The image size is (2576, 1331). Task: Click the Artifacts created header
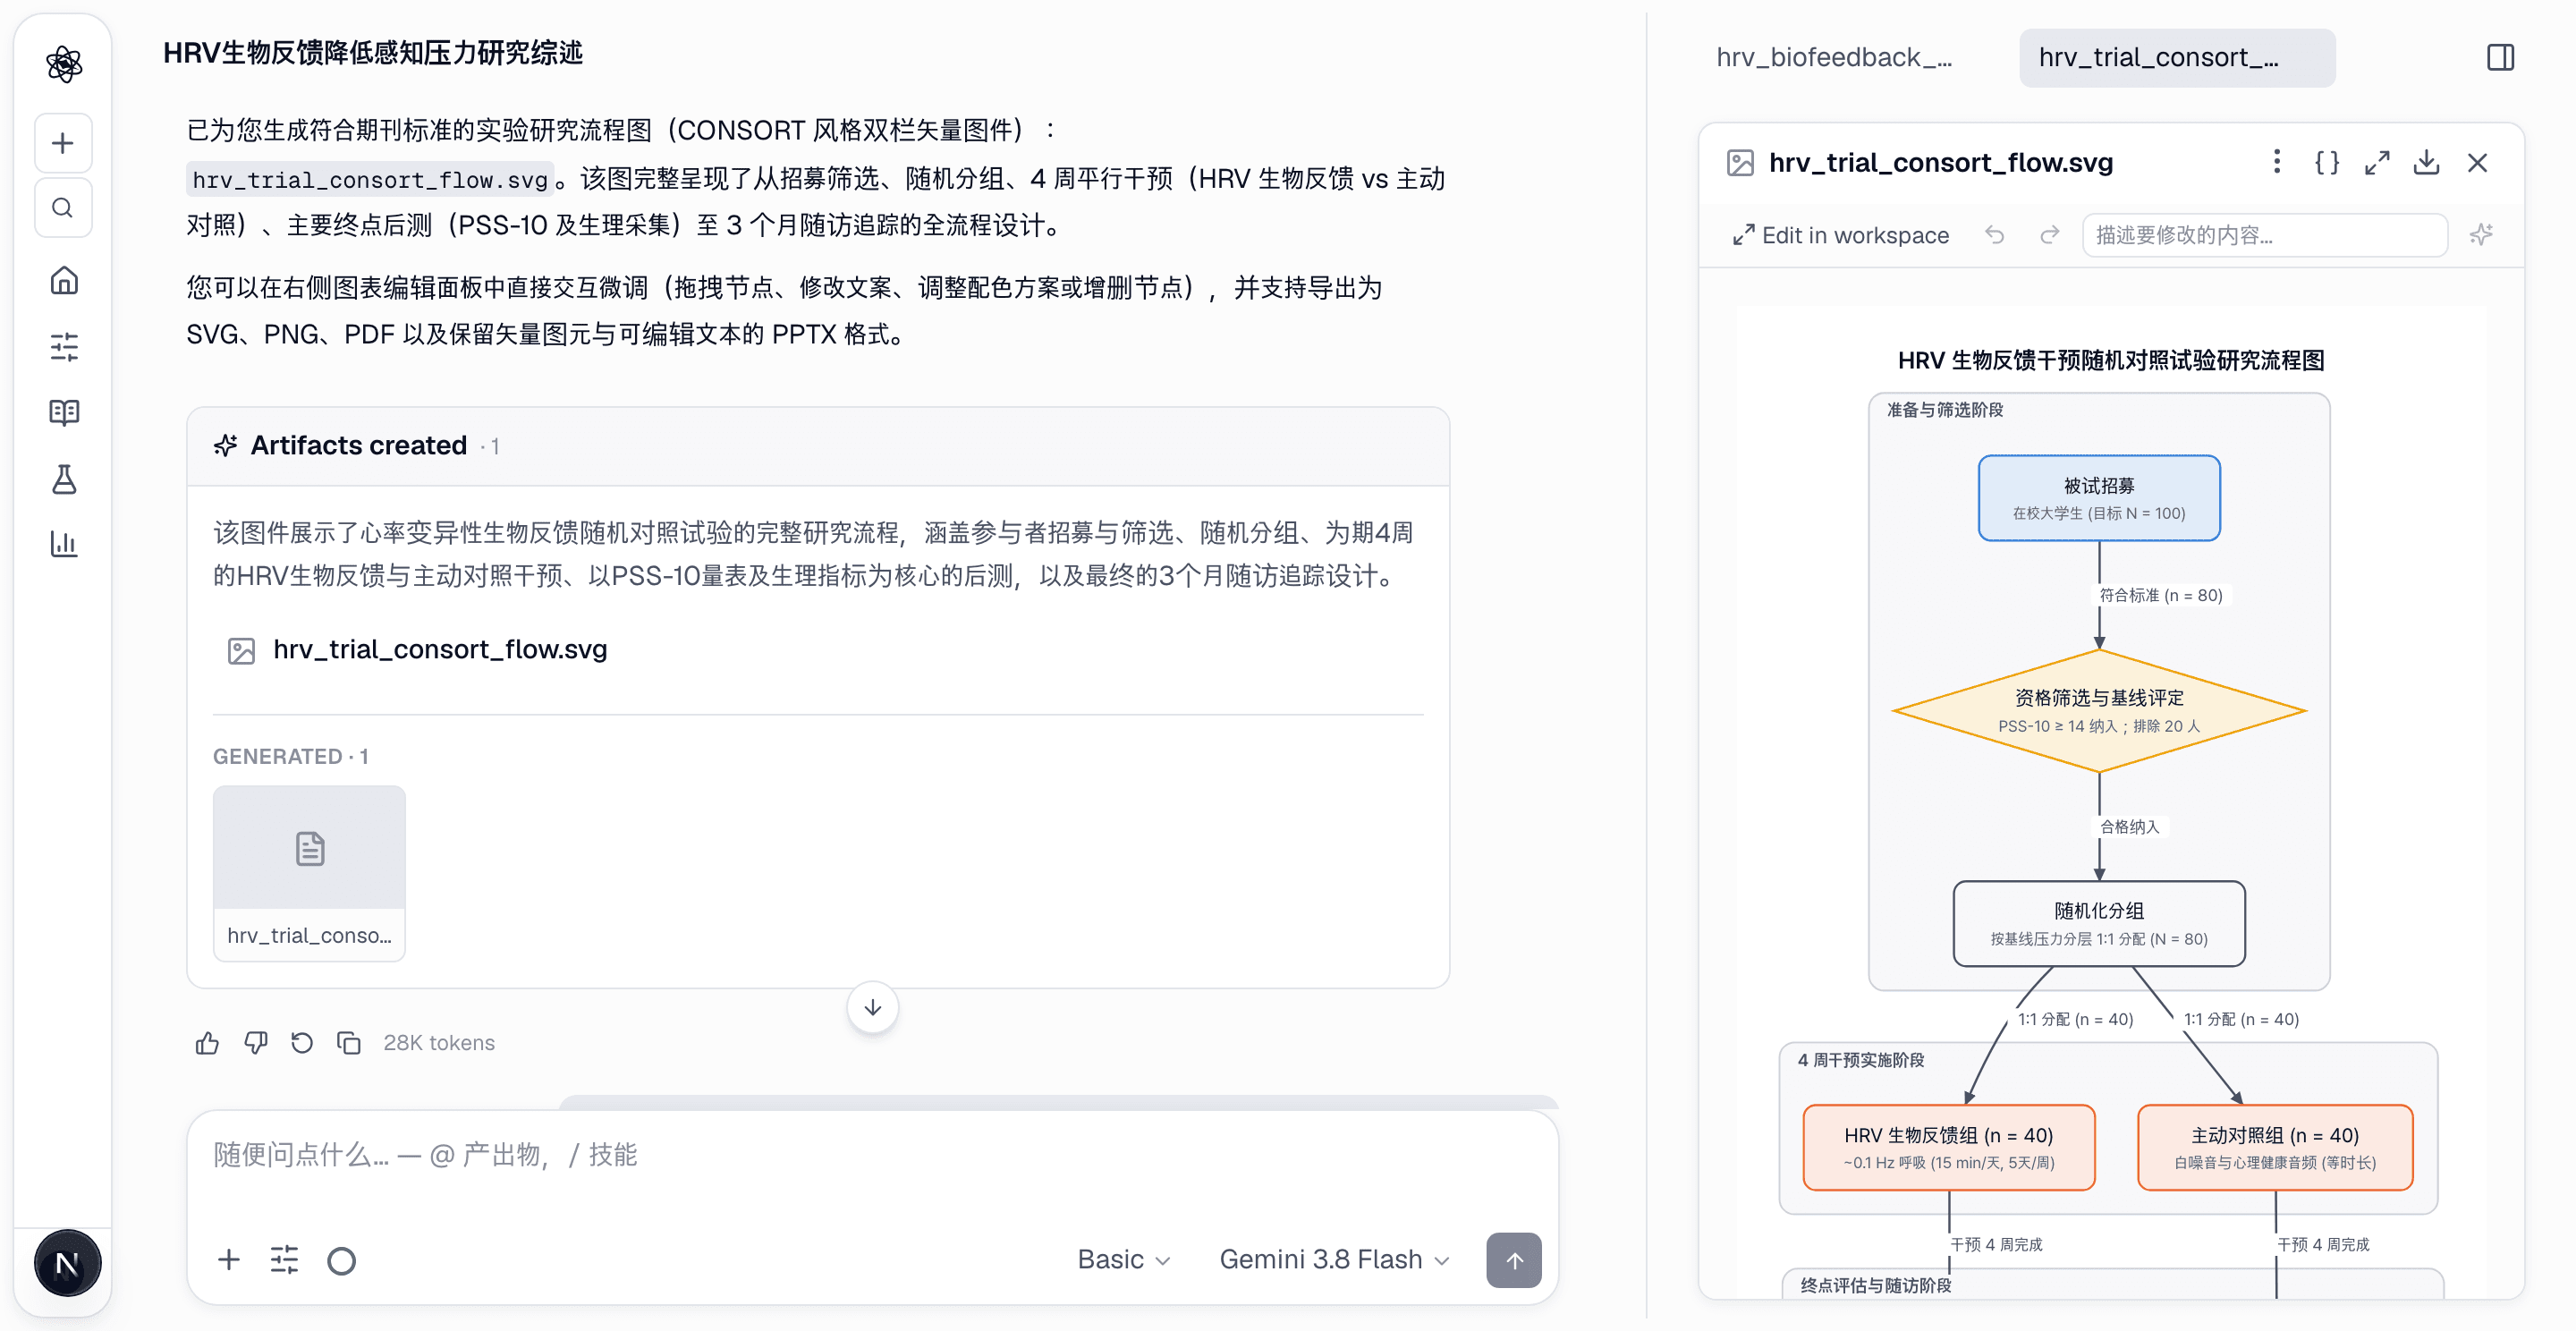pos(818,446)
